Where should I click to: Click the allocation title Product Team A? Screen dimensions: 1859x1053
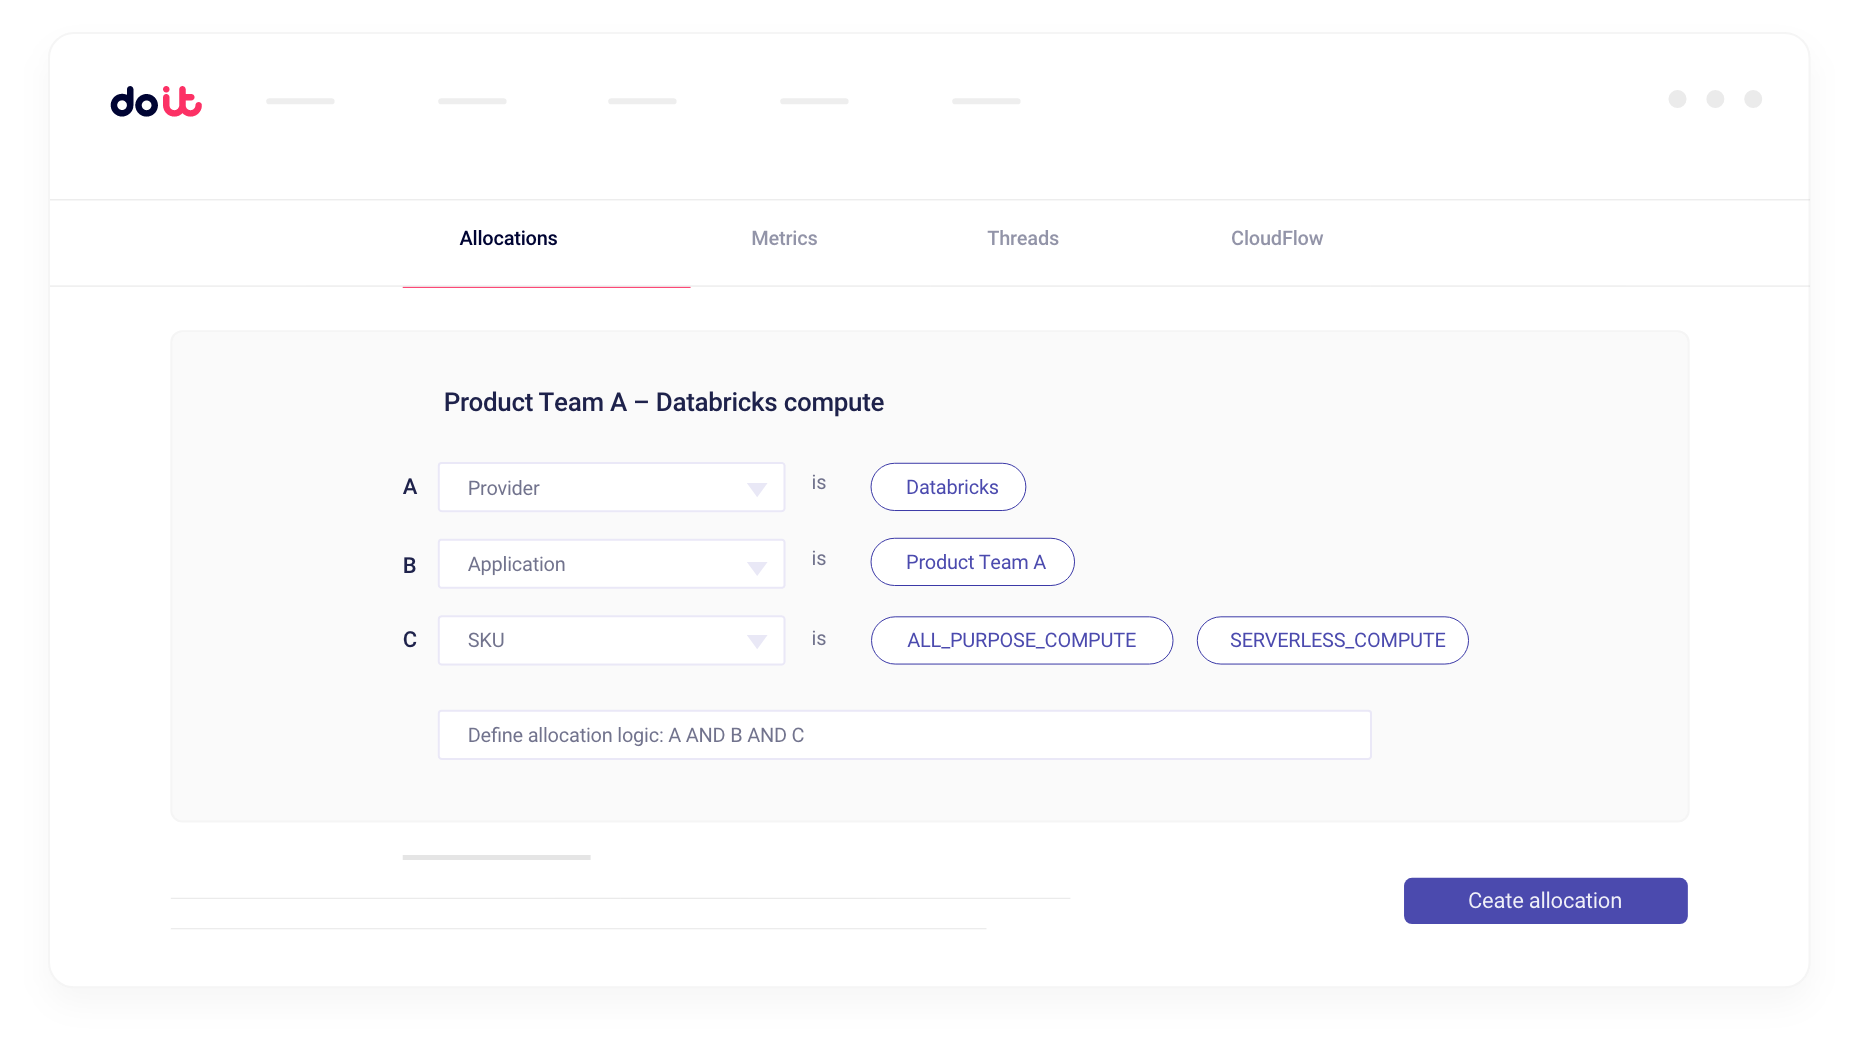click(663, 403)
